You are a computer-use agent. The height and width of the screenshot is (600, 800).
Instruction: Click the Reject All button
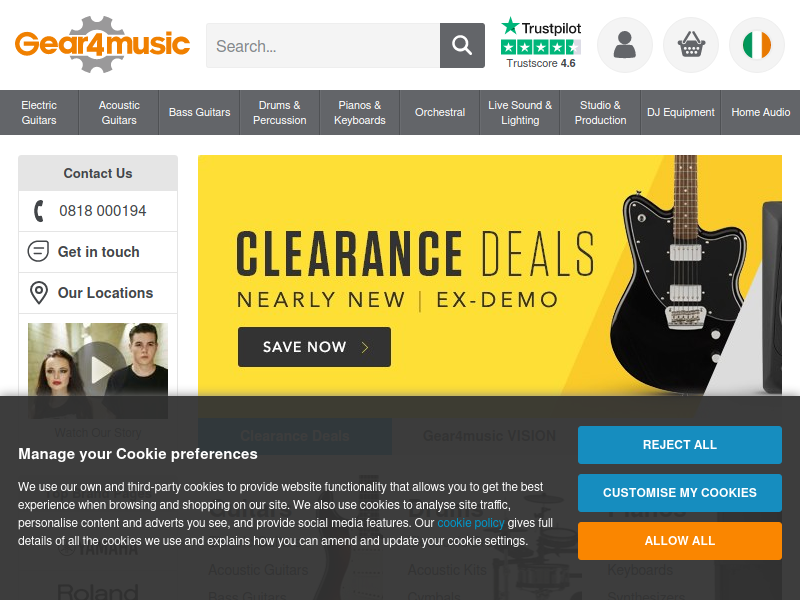coord(680,445)
